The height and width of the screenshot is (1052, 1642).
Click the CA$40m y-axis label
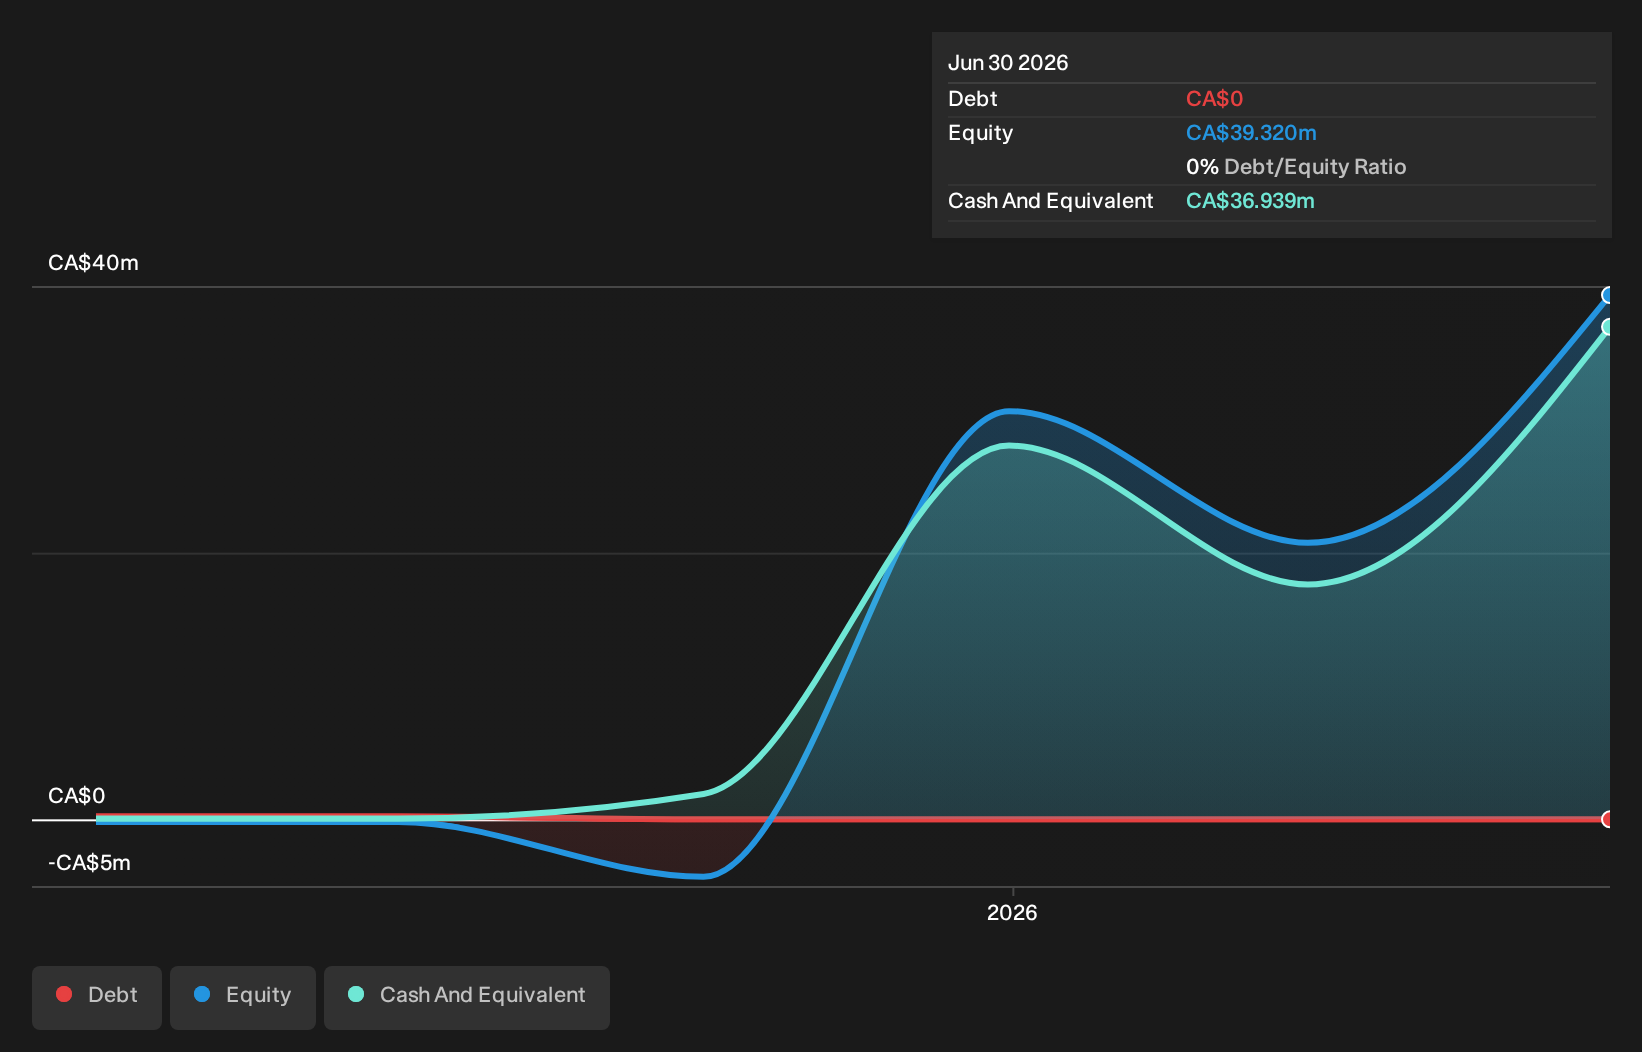[93, 263]
